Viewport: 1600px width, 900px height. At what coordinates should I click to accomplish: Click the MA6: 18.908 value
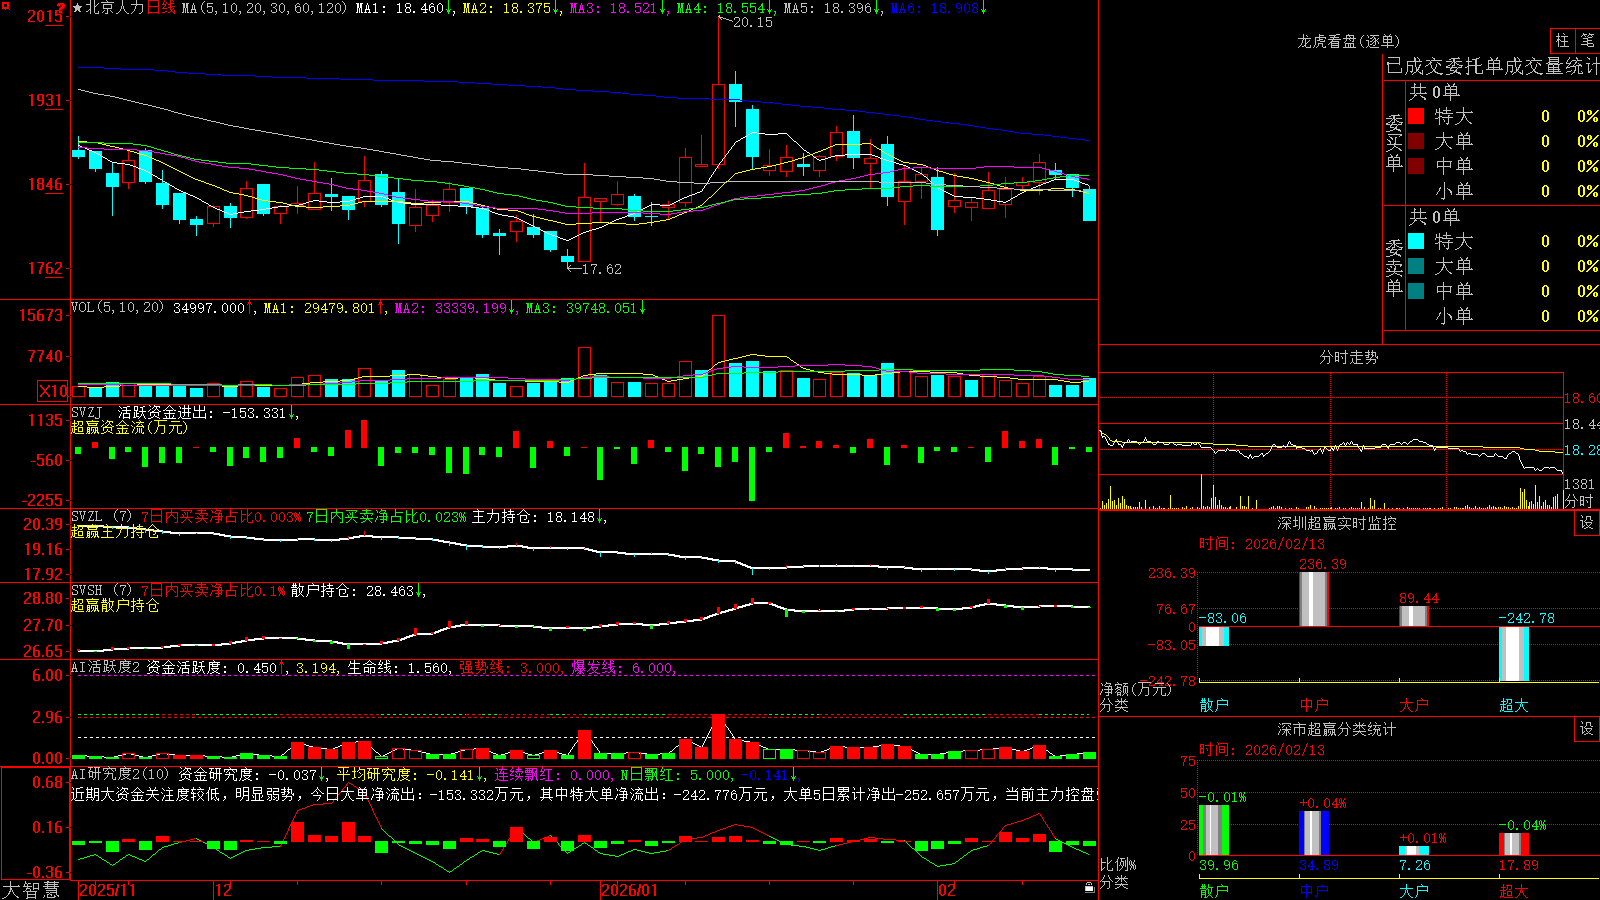(x=935, y=8)
